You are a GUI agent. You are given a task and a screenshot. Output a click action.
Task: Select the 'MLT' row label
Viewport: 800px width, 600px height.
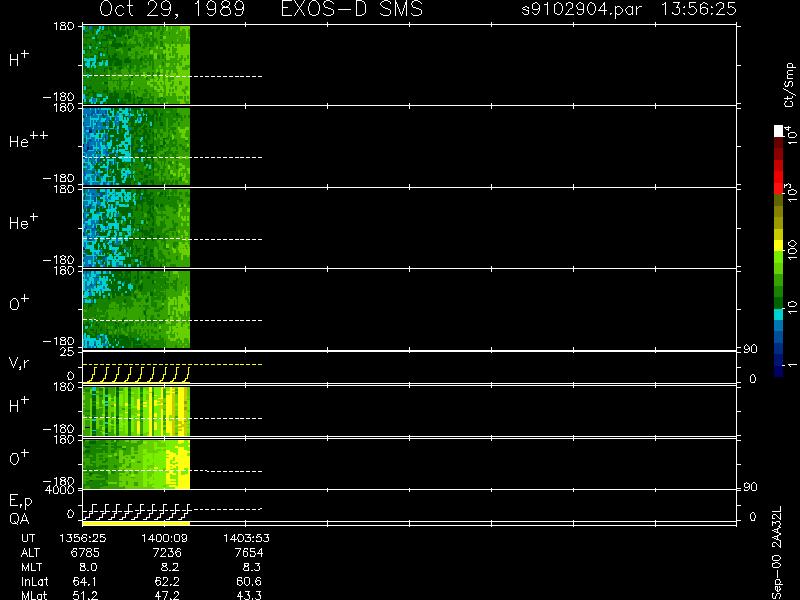pyautogui.click(x=31, y=567)
